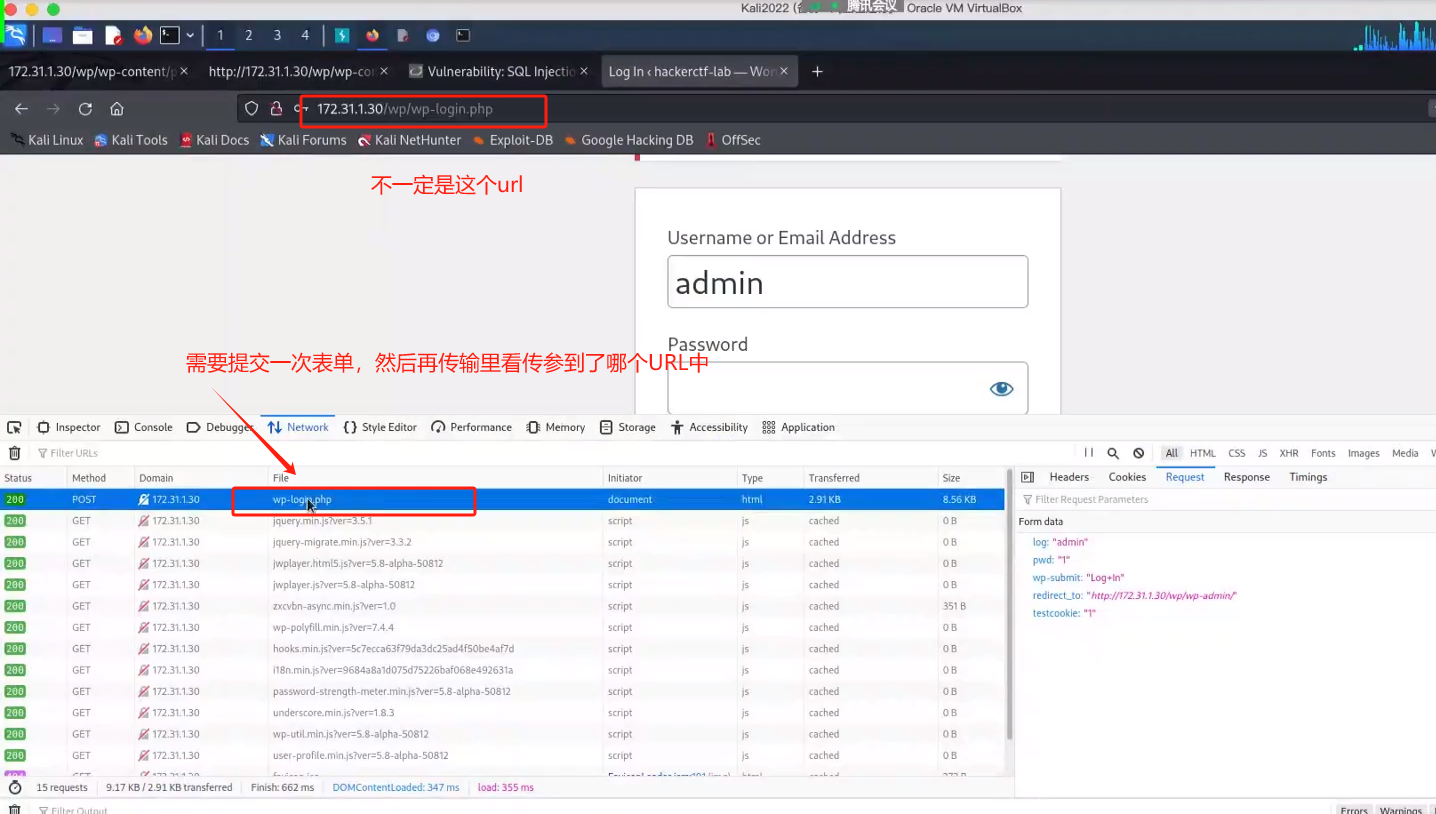
Task: Filter requests by CSS type
Action: pos(1237,453)
